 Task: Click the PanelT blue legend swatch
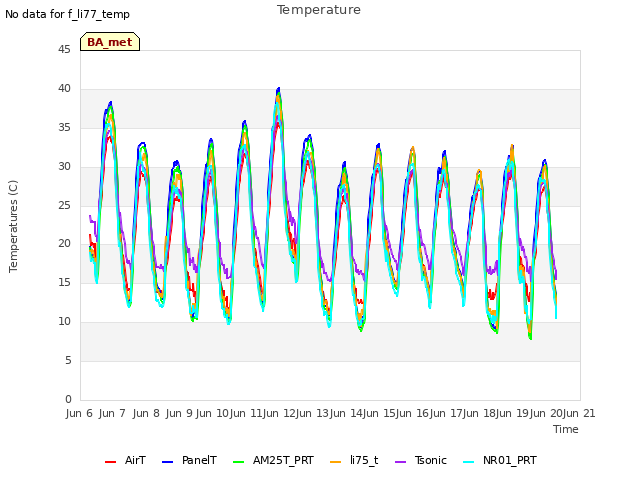tap(167, 462)
